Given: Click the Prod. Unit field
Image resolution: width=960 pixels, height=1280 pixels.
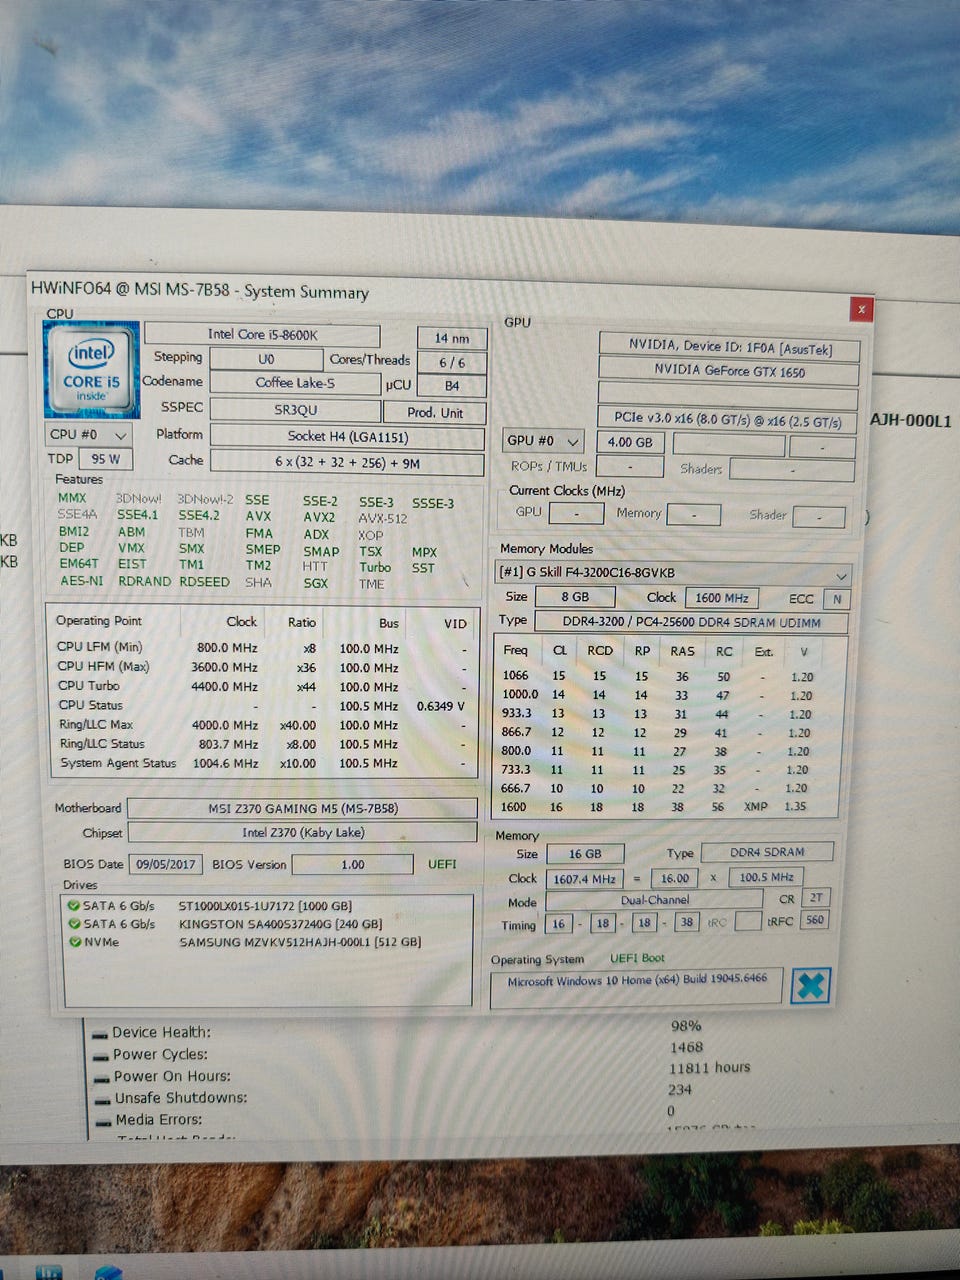Looking at the screenshot, I should [435, 412].
